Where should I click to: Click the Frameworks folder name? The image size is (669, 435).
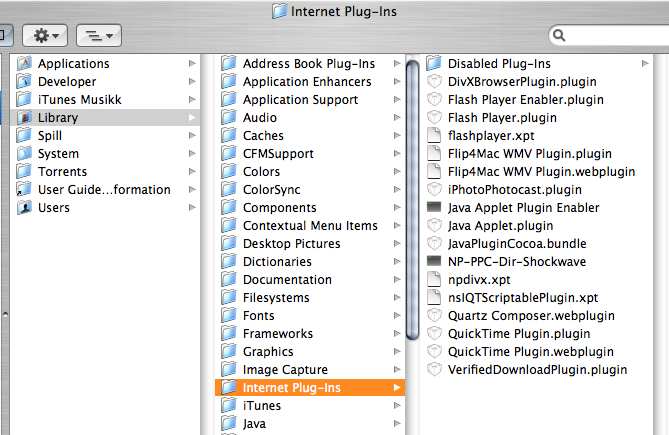tap(278, 334)
